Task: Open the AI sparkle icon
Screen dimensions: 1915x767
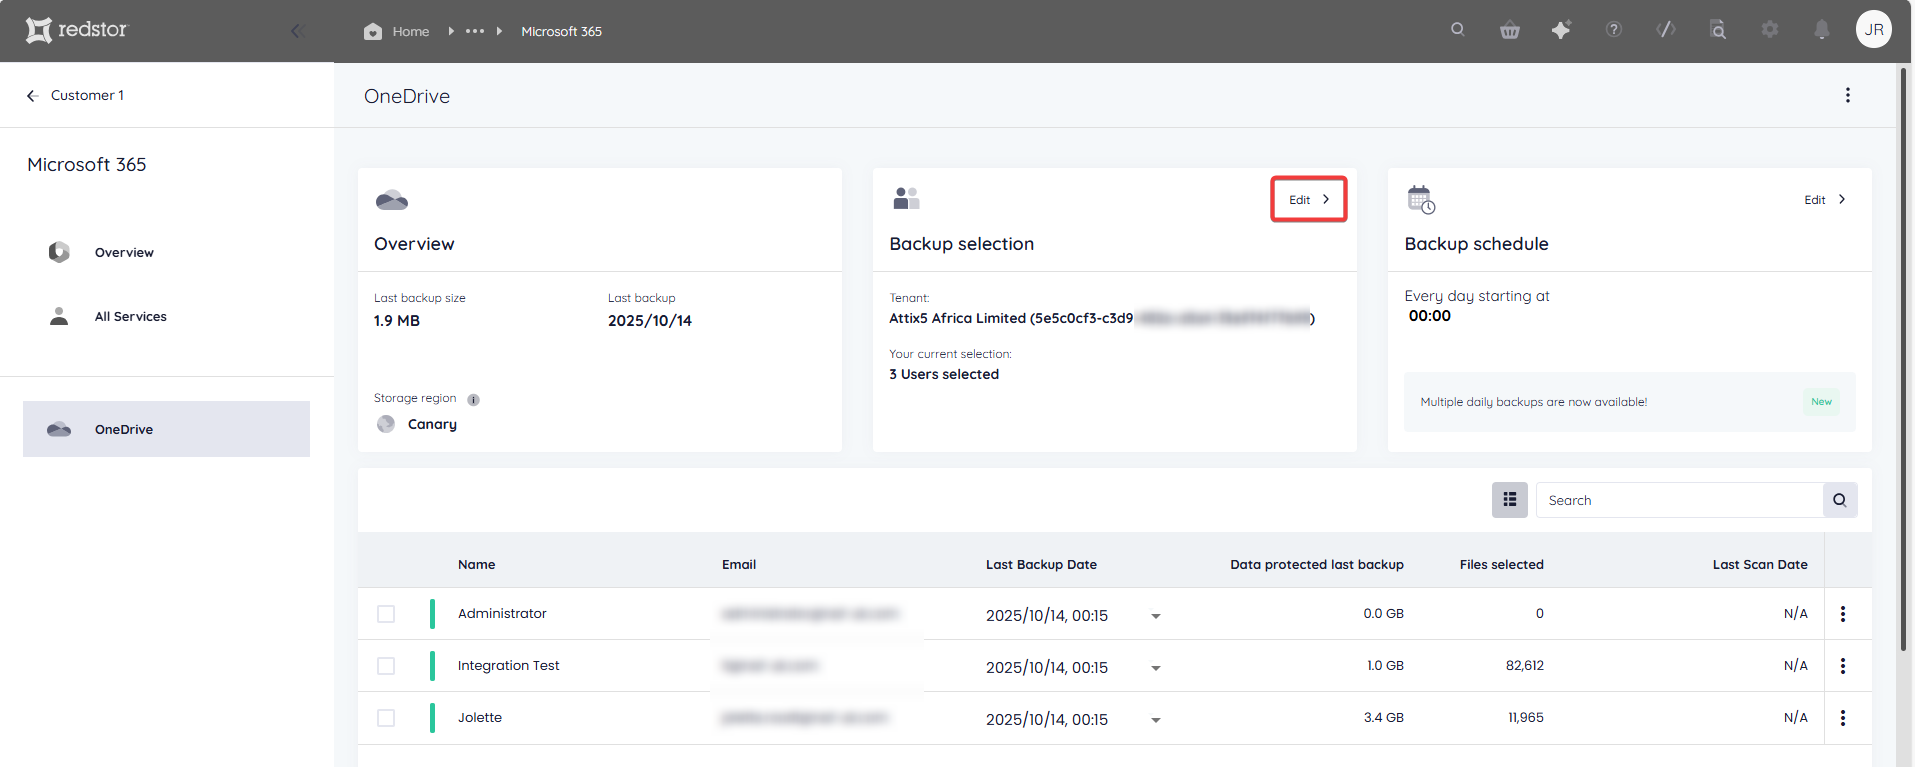Action: point(1561,30)
